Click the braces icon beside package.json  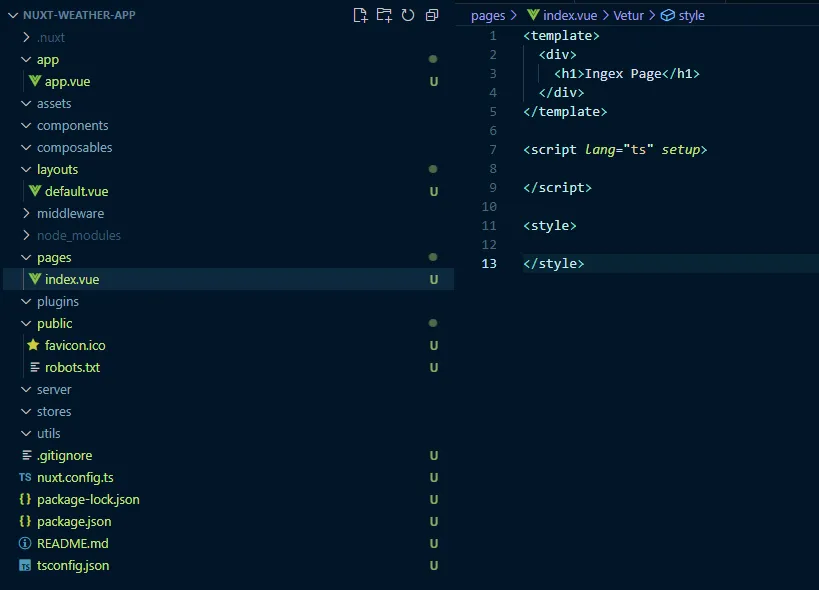pyautogui.click(x=25, y=521)
